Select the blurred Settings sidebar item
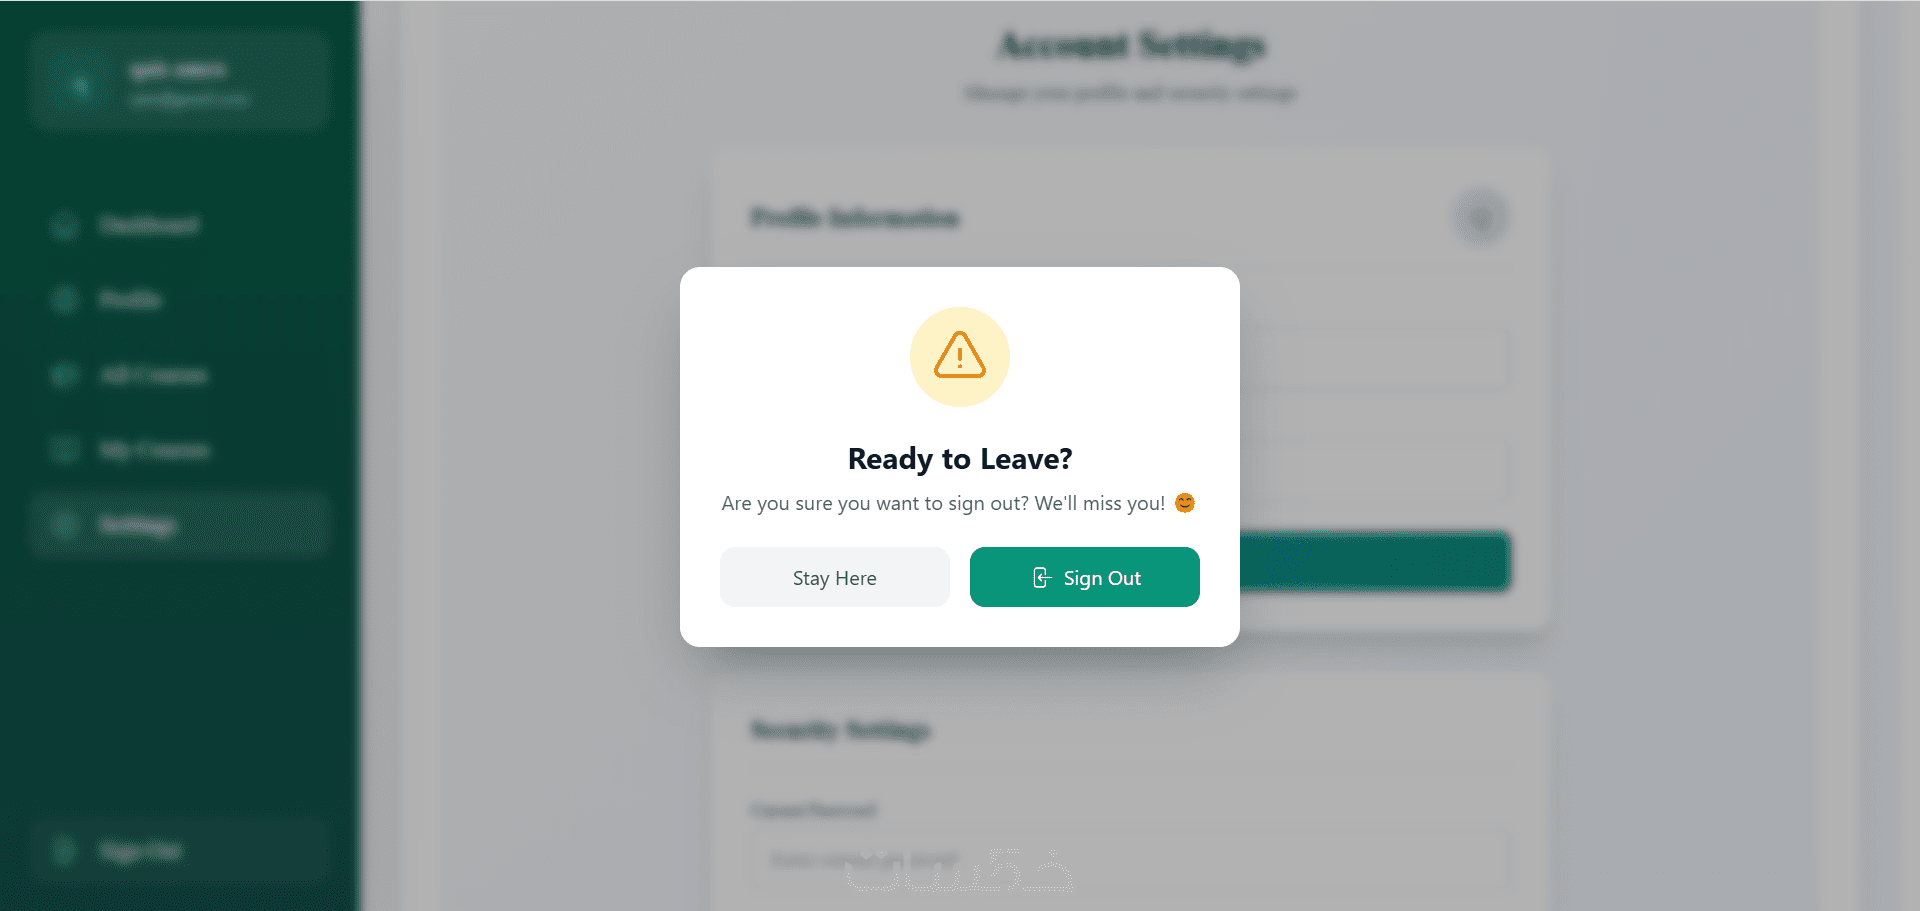The width and height of the screenshot is (1920, 911). point(180,525)
